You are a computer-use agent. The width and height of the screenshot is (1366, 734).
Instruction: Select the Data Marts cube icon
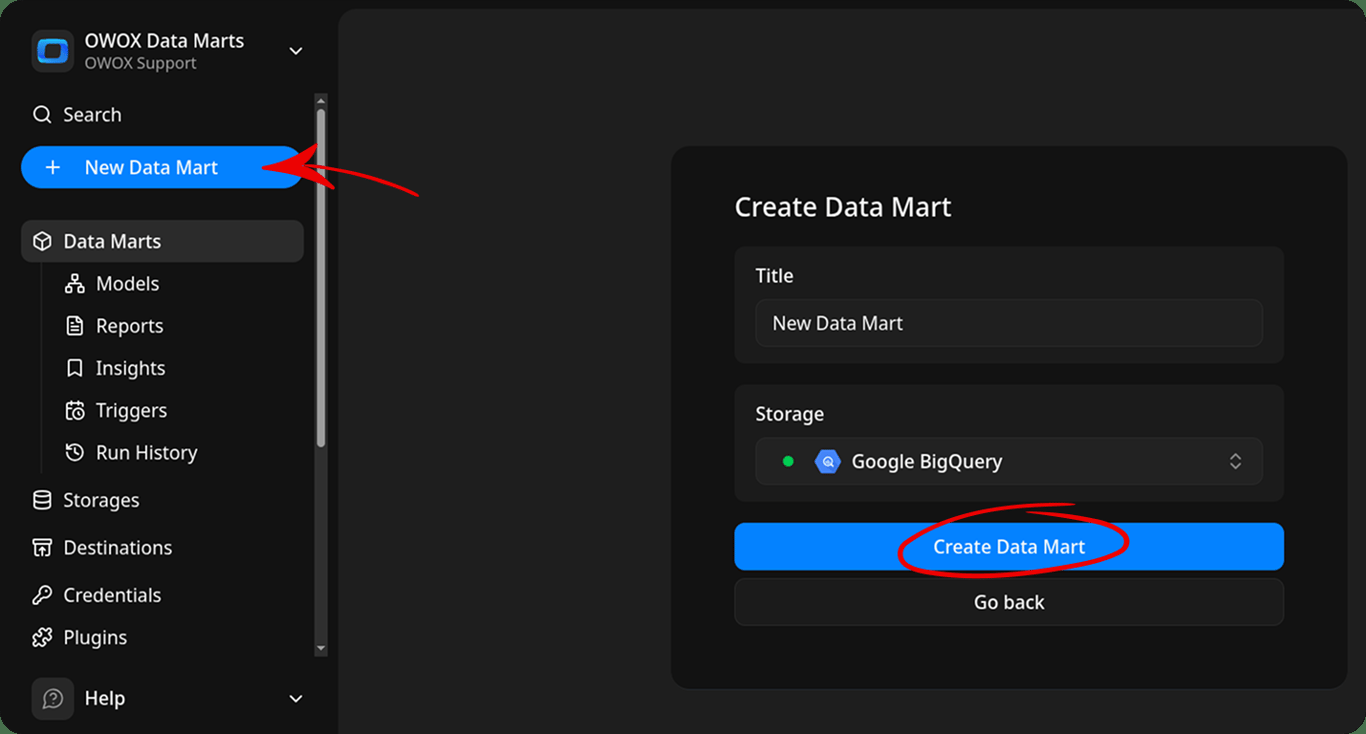point(42,242)
